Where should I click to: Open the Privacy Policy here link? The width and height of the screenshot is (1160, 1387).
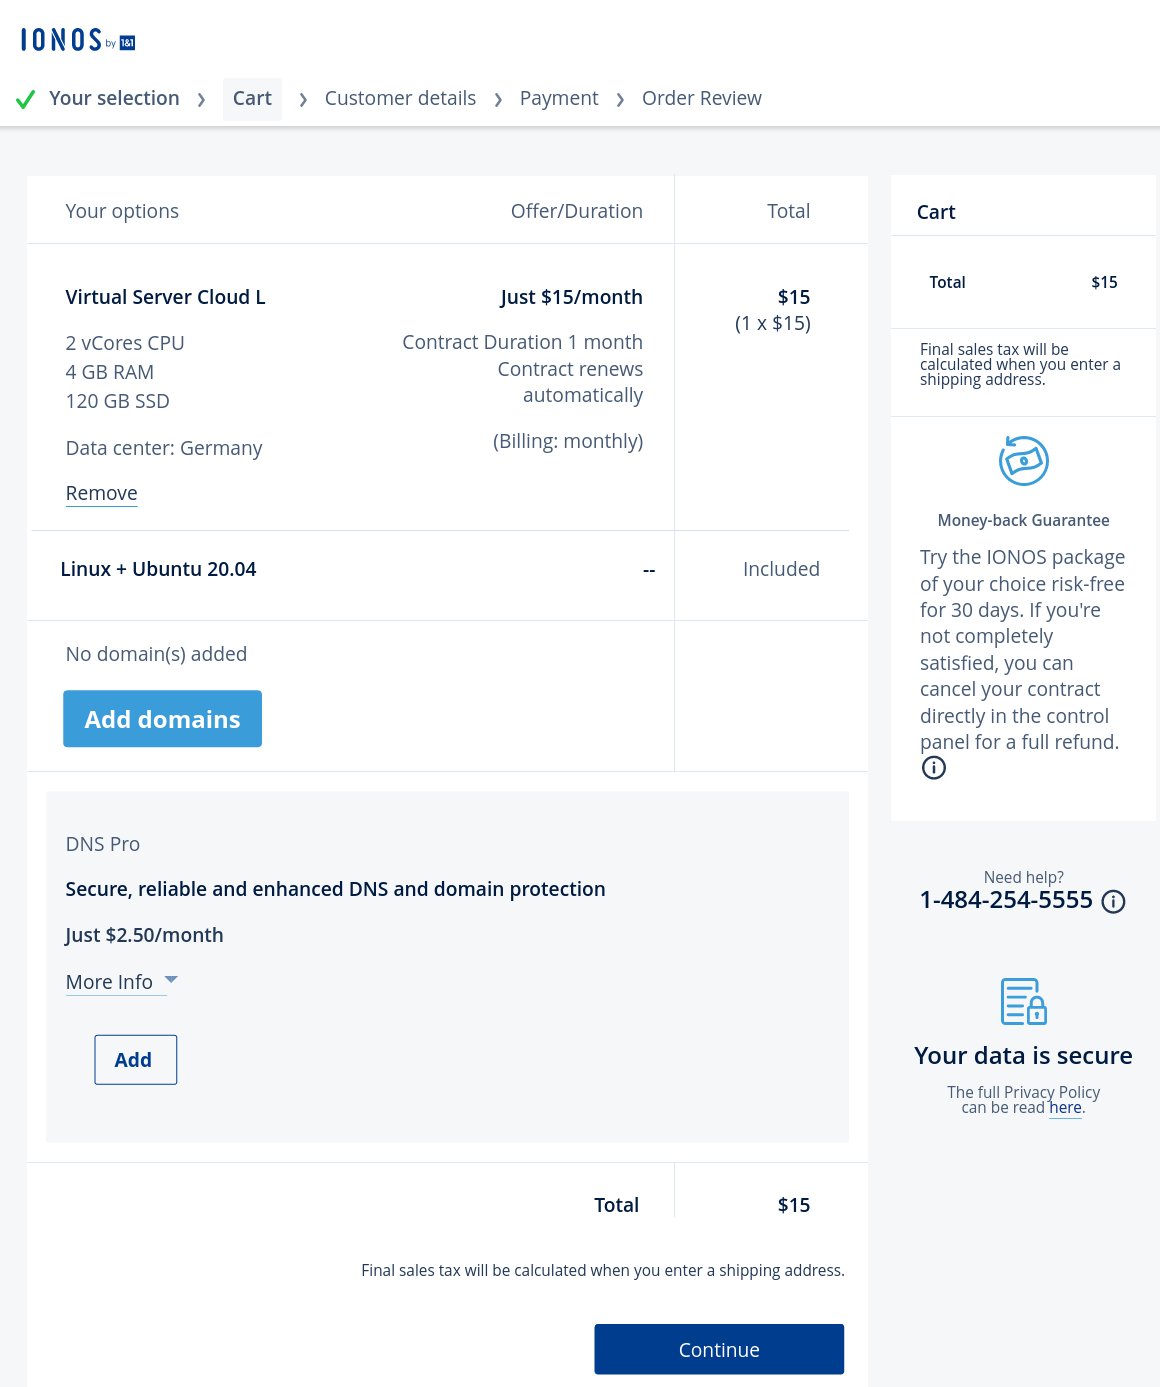[x=1065, y=1108]
